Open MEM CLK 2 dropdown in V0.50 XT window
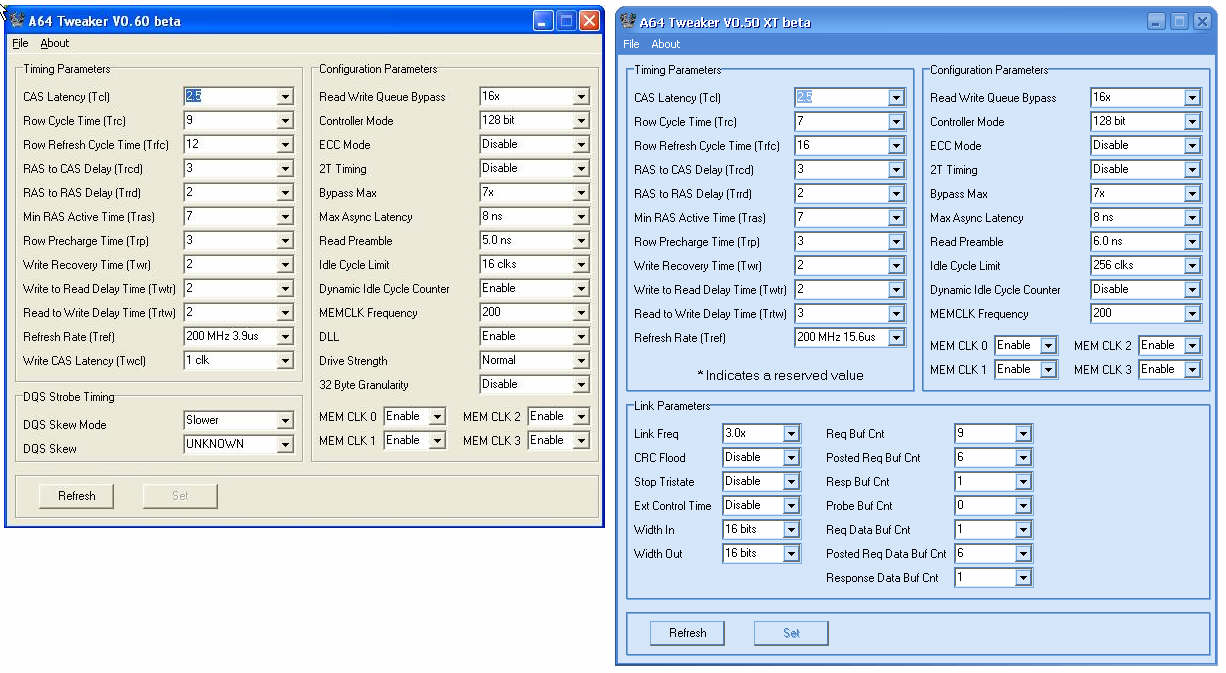This screenshot has width=1226, height=673. coord(1192,346)
